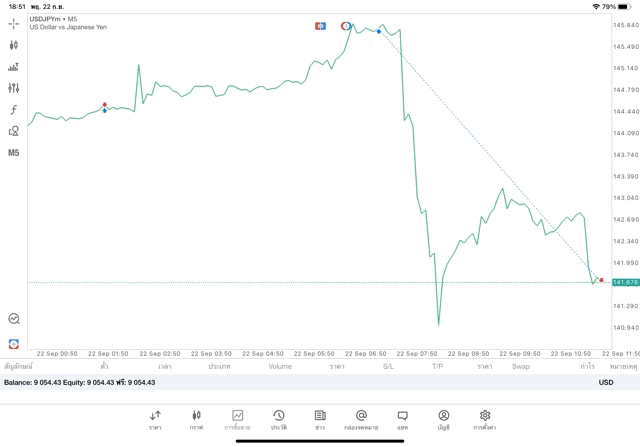Open the objects shapes icon
Viewport: 640px width, 447px height.
[13, 131]
